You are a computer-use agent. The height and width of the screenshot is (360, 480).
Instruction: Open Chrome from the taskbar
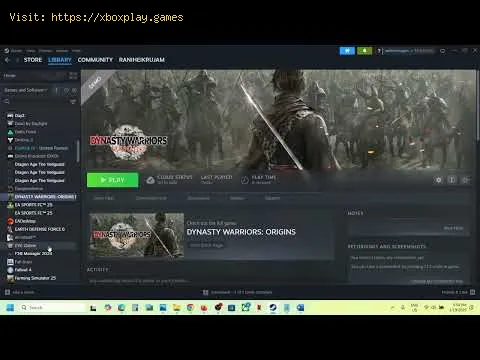tap(190, 307)
